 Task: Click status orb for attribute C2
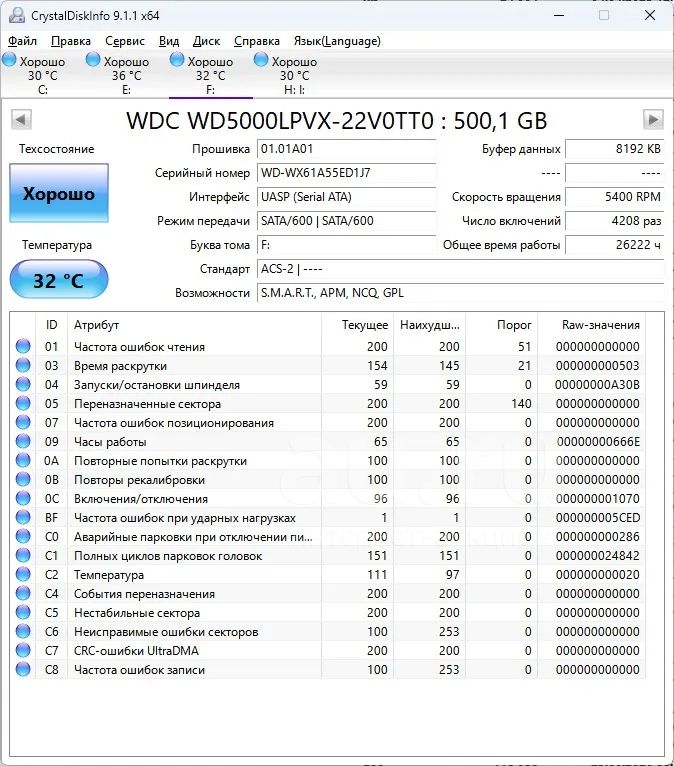23,574
